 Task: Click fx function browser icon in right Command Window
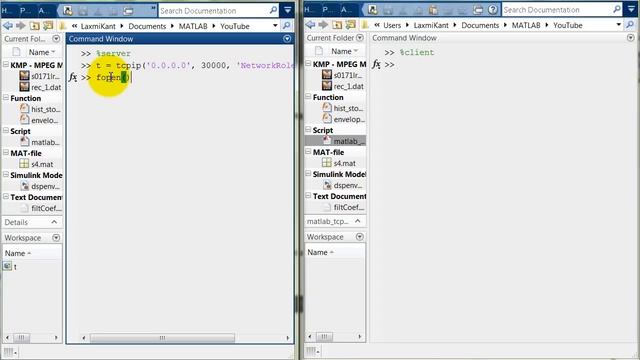[x=376, y=64]
